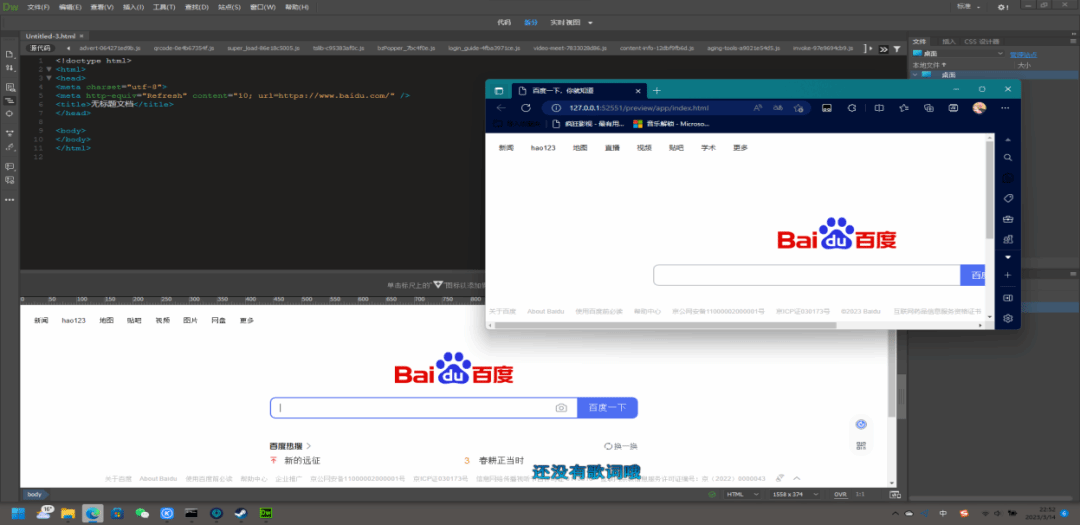Open Dreamweaver from the Windows taskbar
The height and width of the screenshot is (525, 1080).
[265, 512]
